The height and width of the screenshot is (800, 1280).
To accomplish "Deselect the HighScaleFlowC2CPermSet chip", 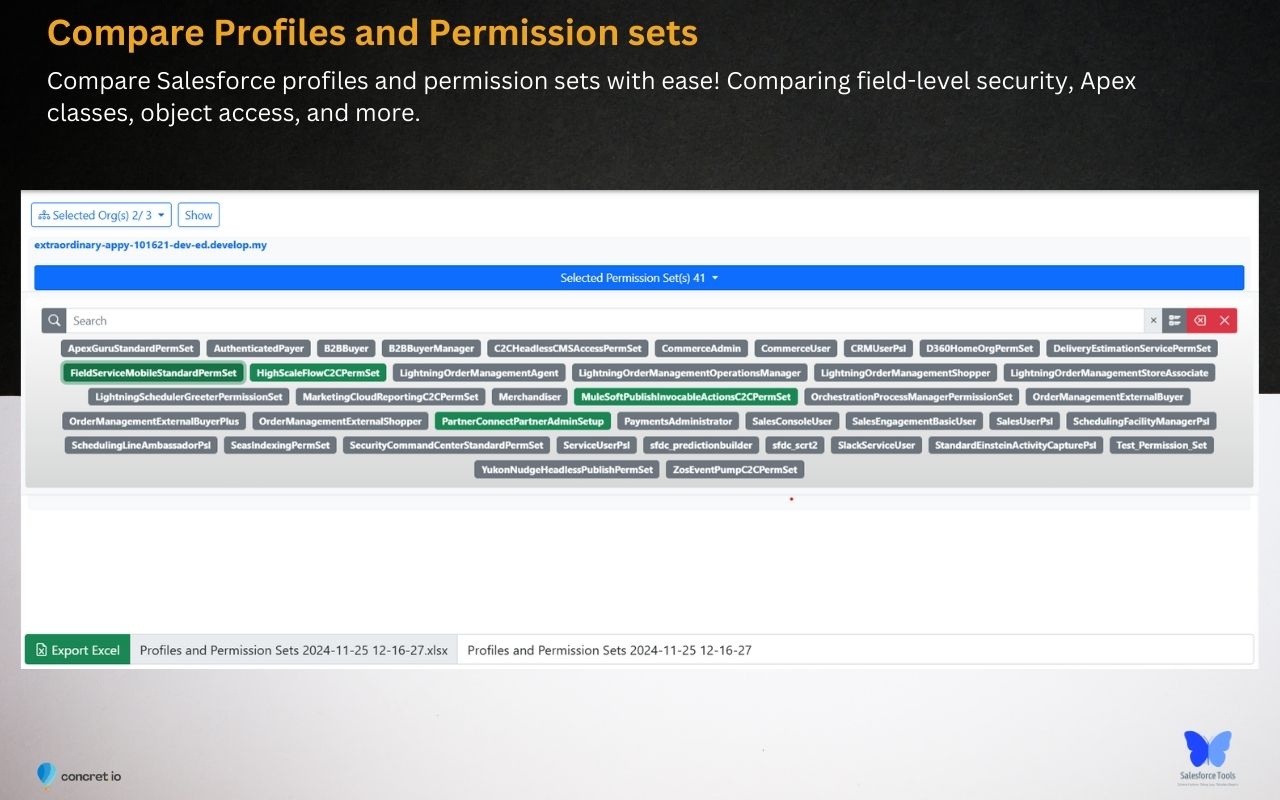I will 318,372.
